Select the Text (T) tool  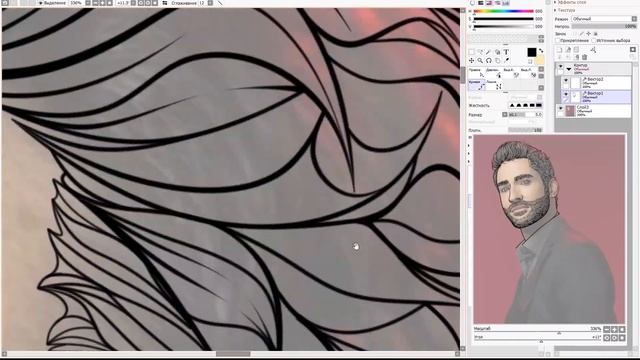(506, 52)
